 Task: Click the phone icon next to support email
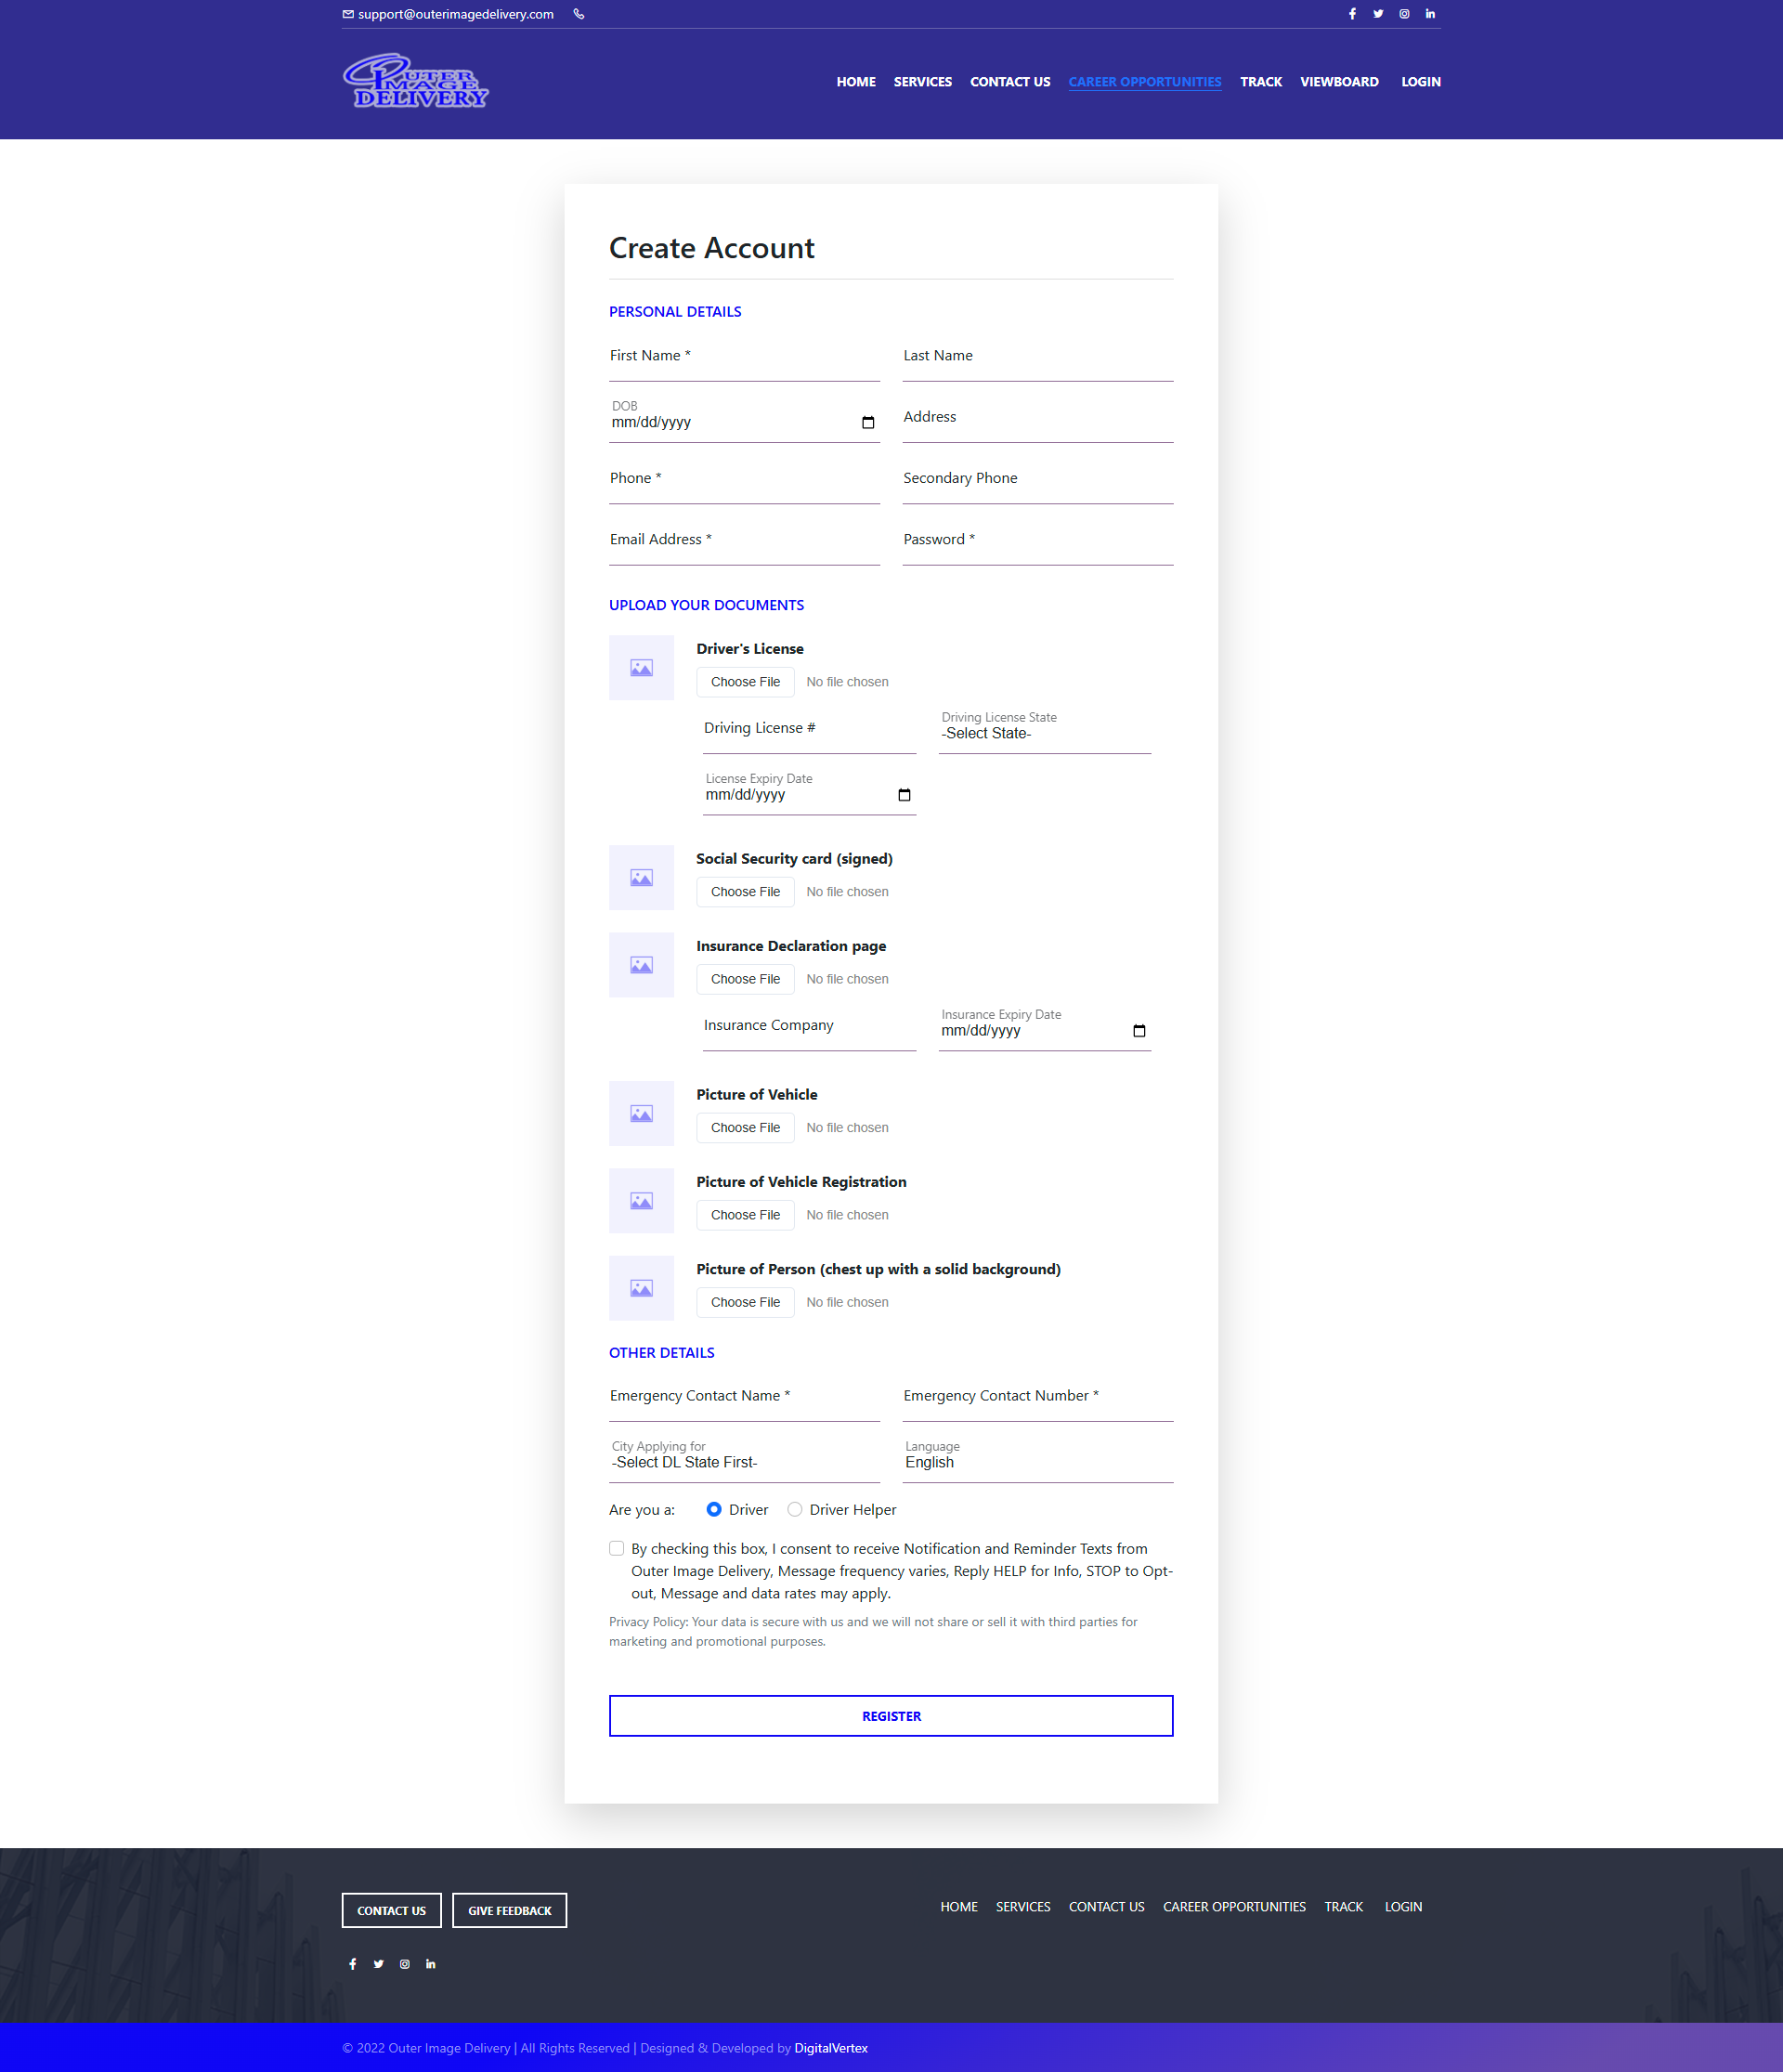pyautogui.click(x=579, y=14)
